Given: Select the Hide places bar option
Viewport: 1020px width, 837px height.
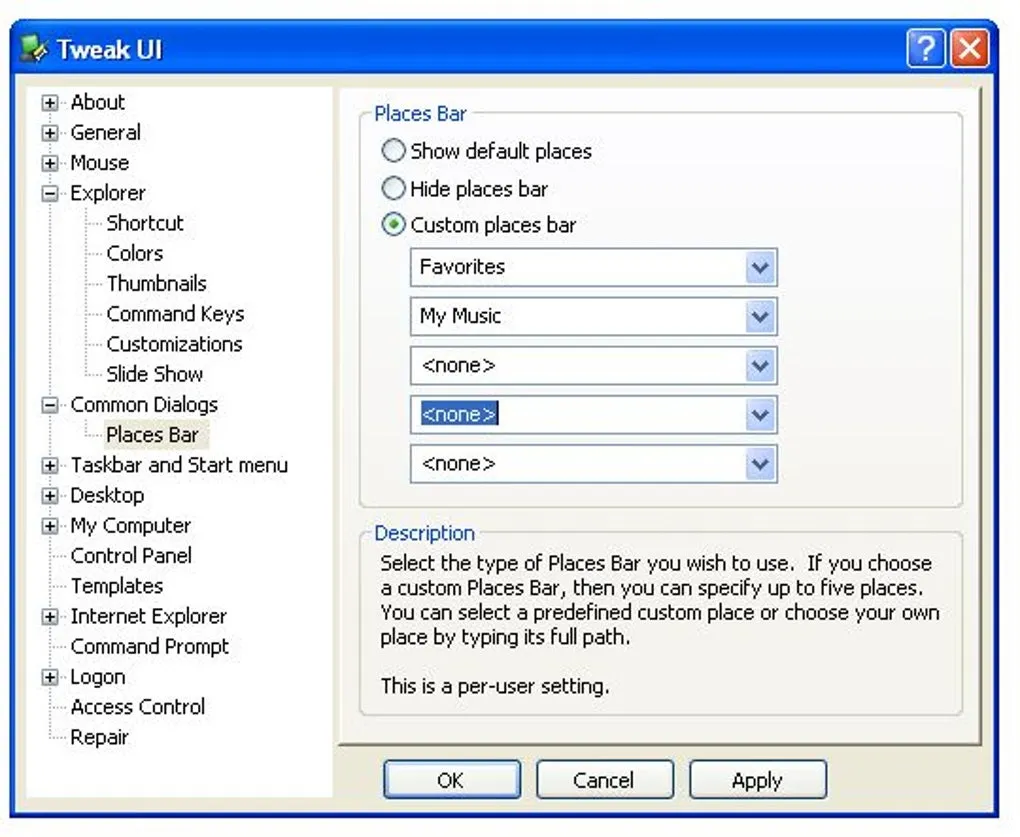Looking at the screenshot, I should (393, 189).
